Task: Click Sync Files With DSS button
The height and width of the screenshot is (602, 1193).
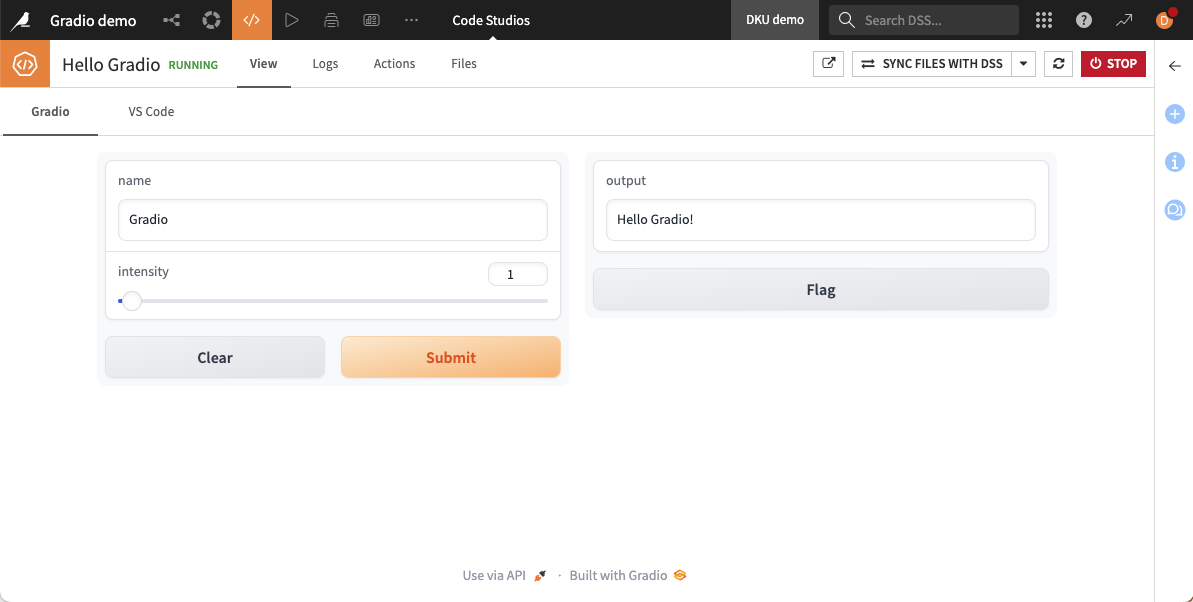Action: [x=932, y=63]
